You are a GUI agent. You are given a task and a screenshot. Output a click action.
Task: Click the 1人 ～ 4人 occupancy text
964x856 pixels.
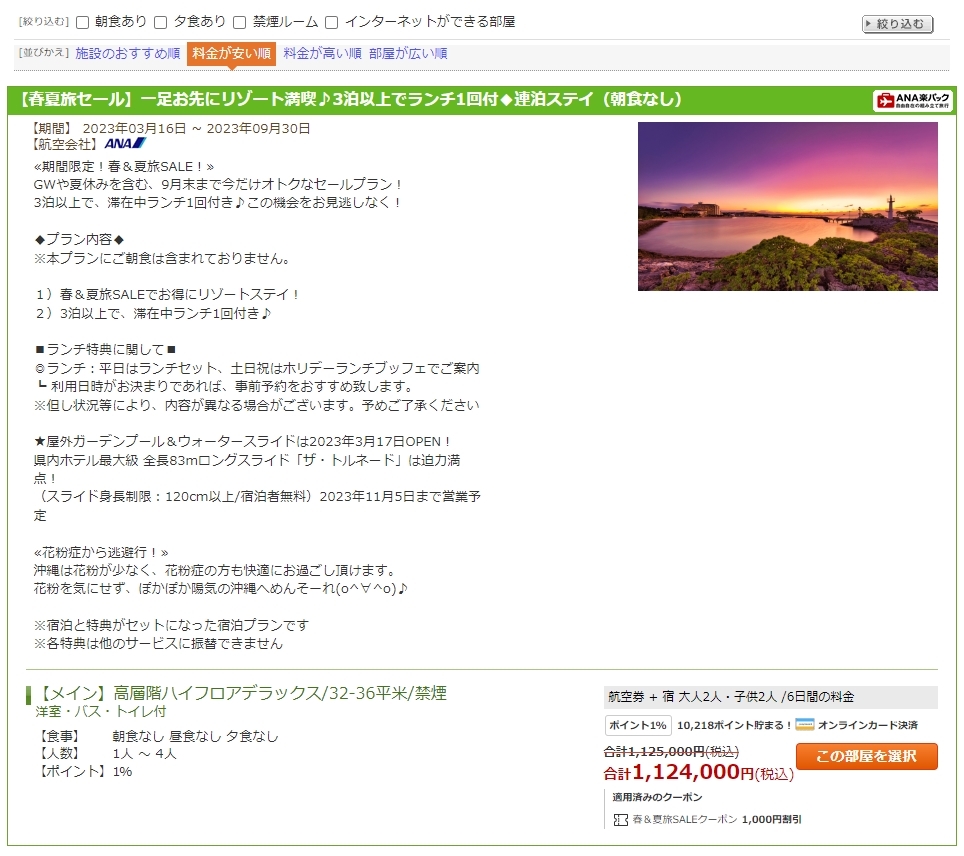click(x=144, y=754)
